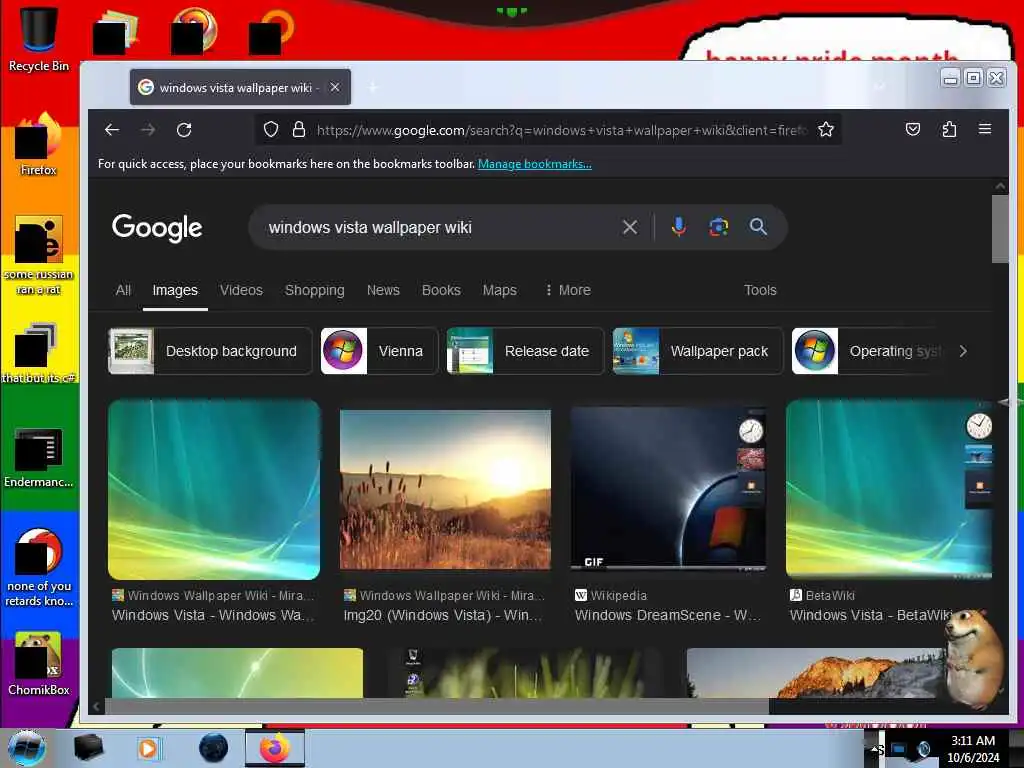Screen dimensions: 1024x768
Task: Select the Images results tab
Action: [x=175, y=290]
